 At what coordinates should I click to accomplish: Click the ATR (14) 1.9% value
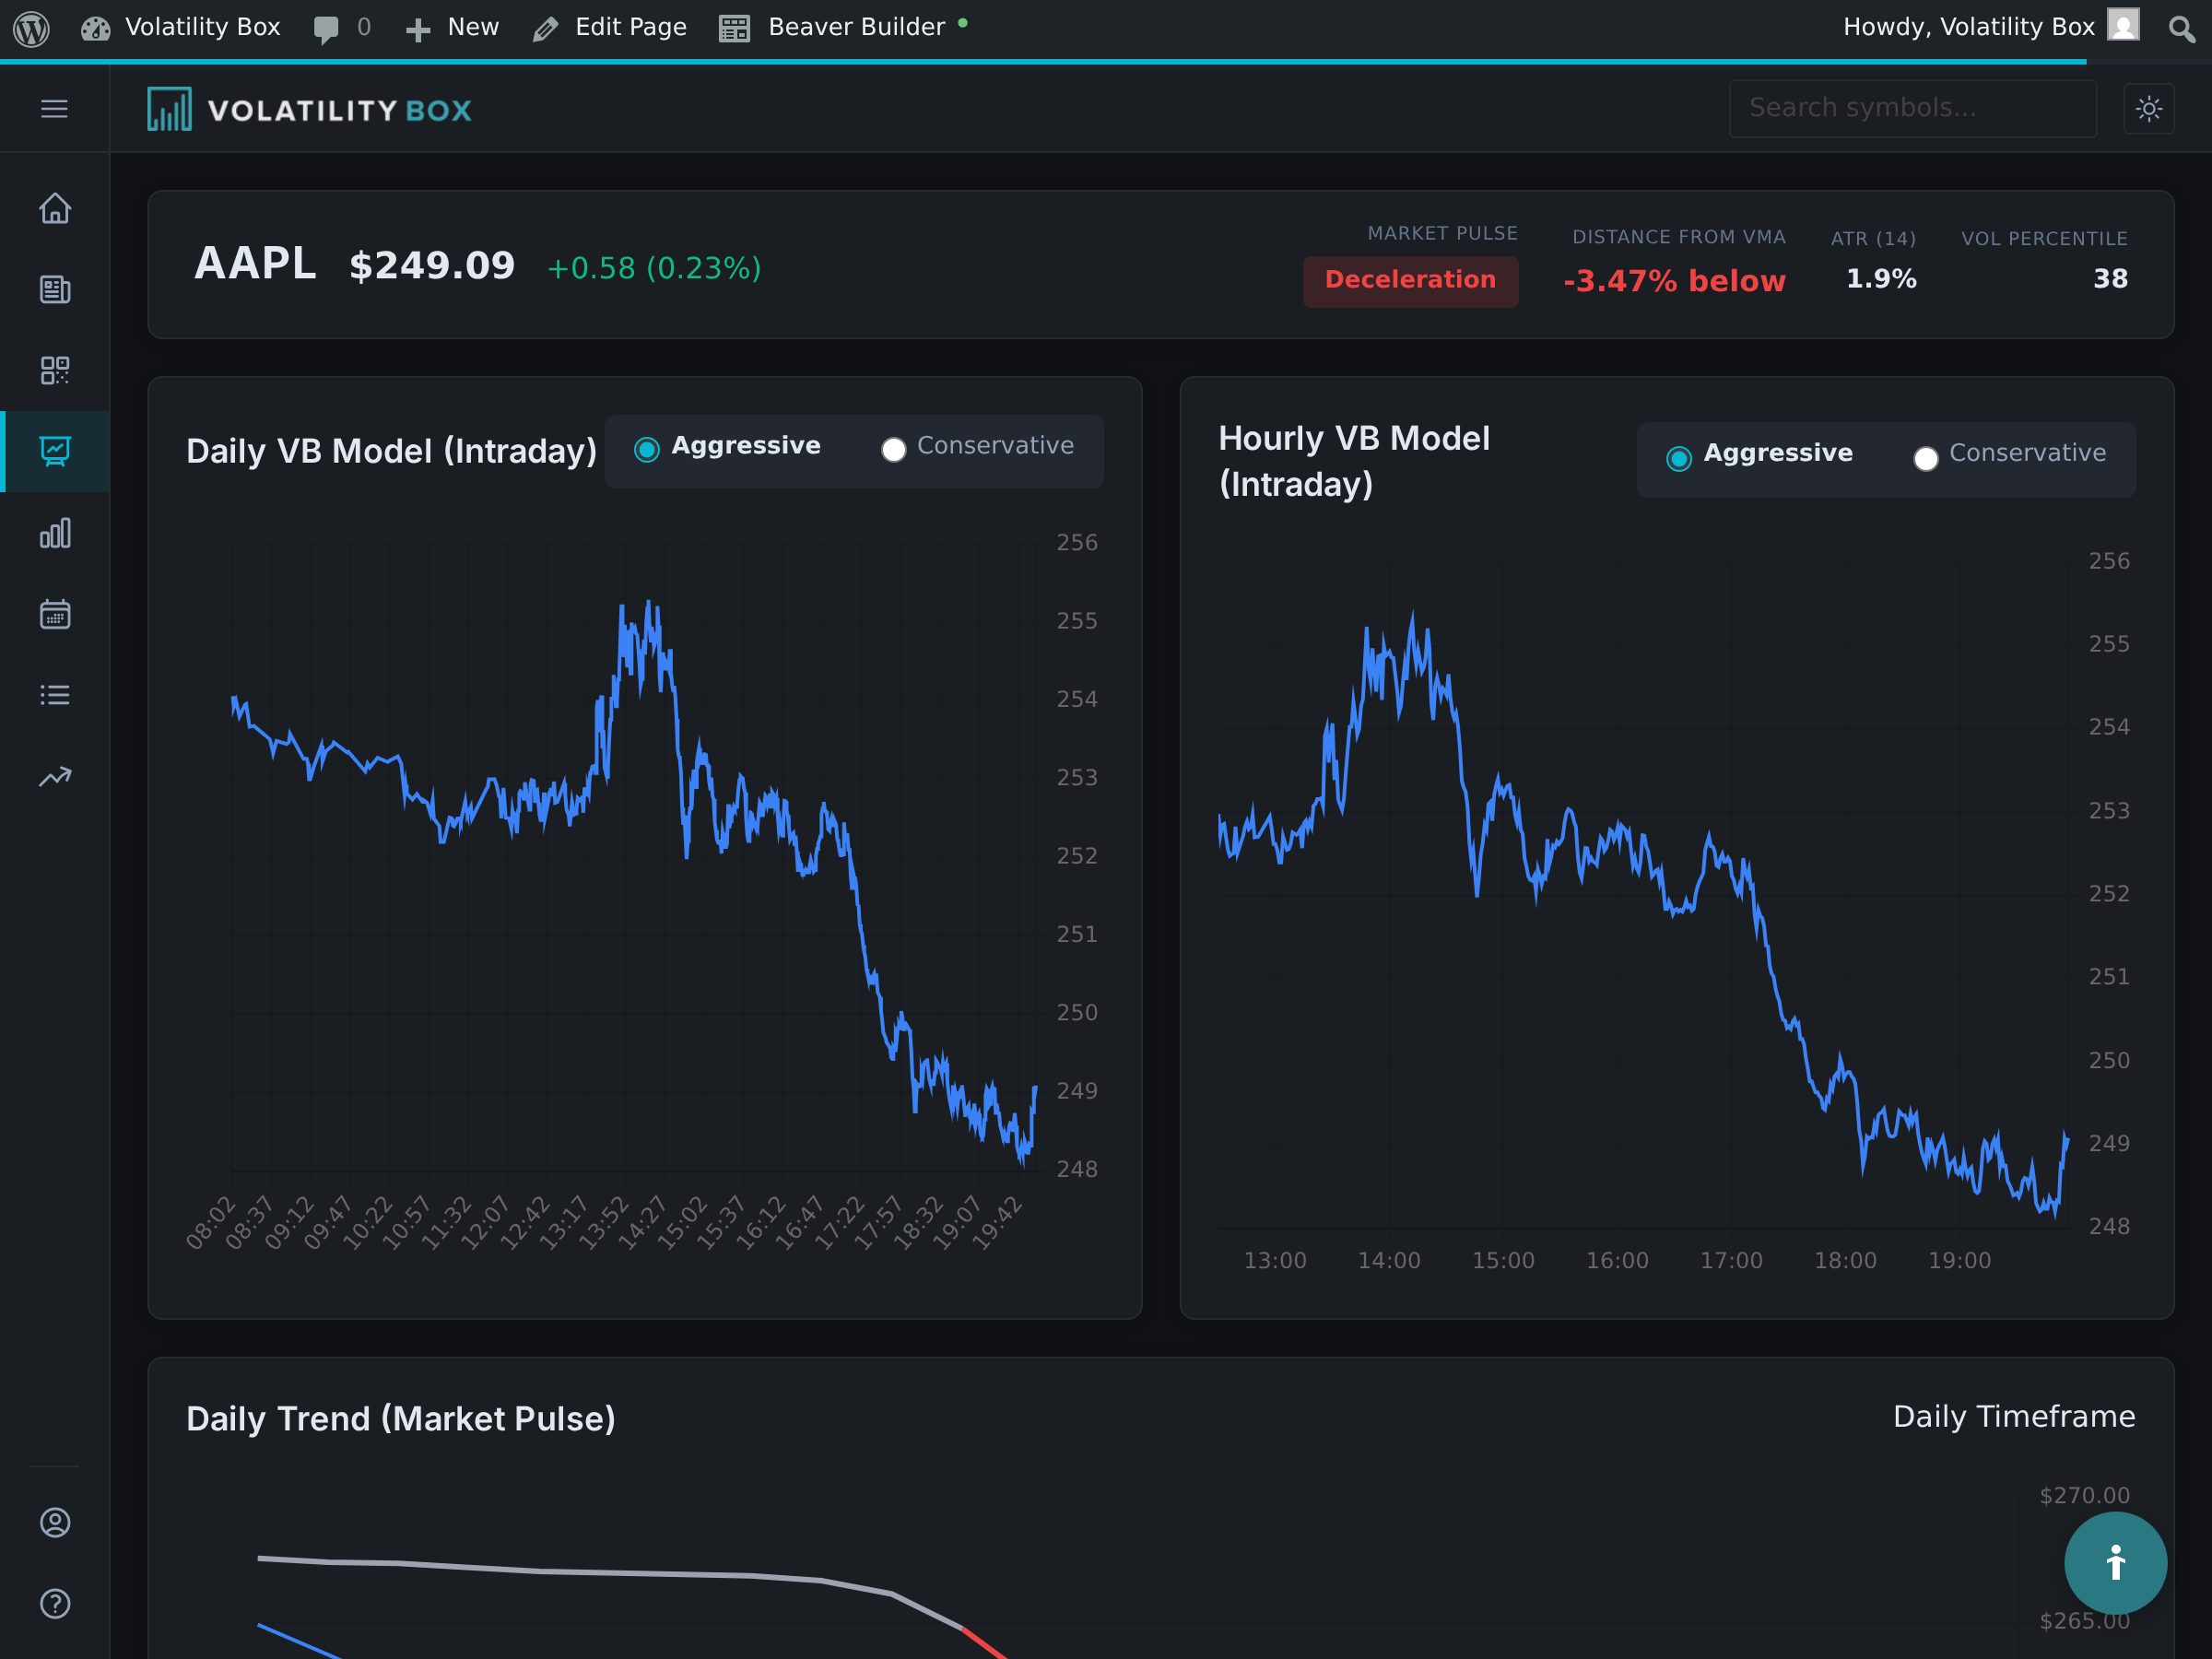(1881, 279)
